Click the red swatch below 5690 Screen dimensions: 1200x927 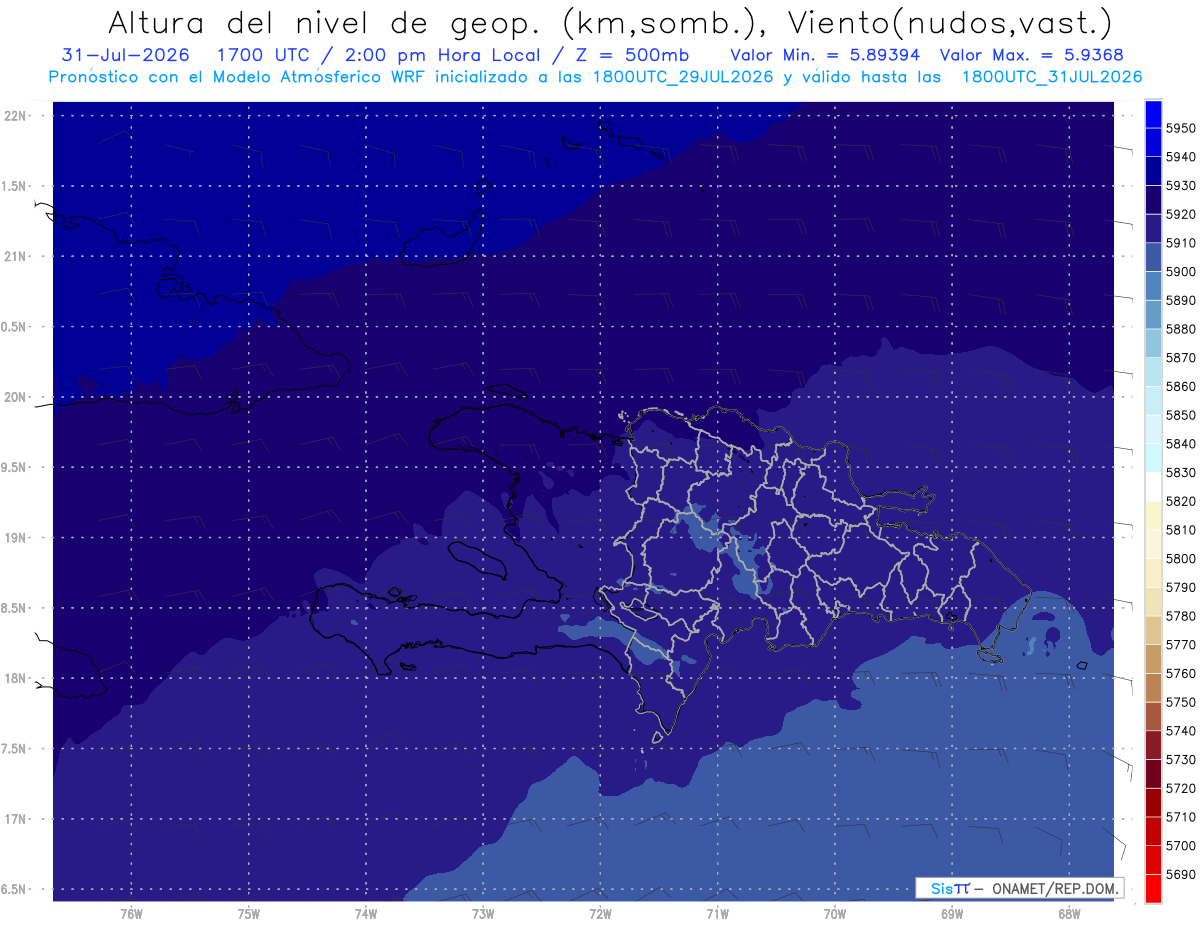point(1152,888)
